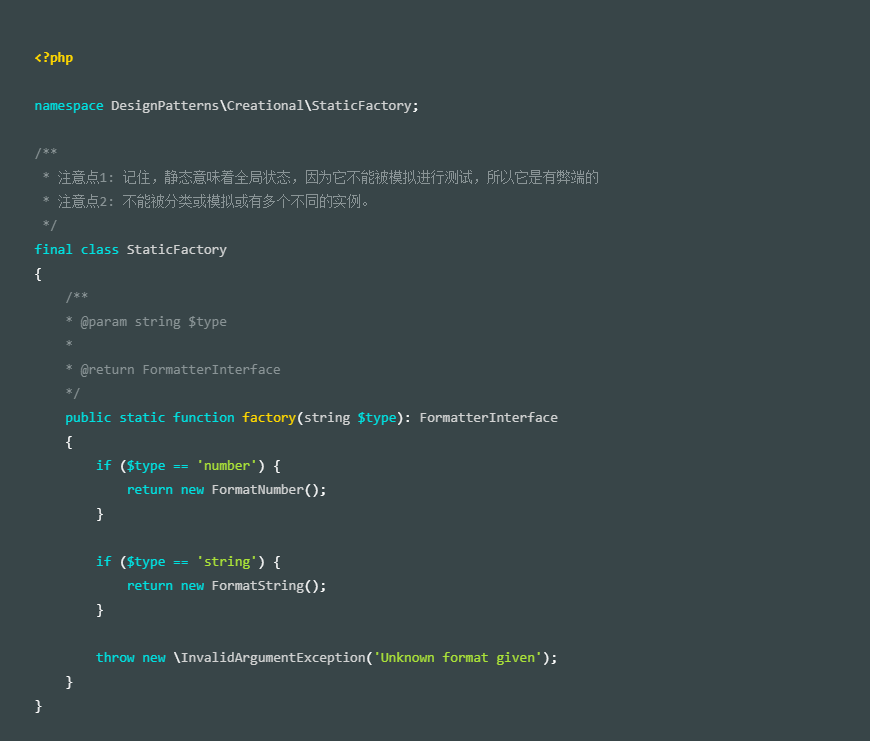Click the 'Unknown format given' message
The image size is (870, 741).
coord(458,658)
